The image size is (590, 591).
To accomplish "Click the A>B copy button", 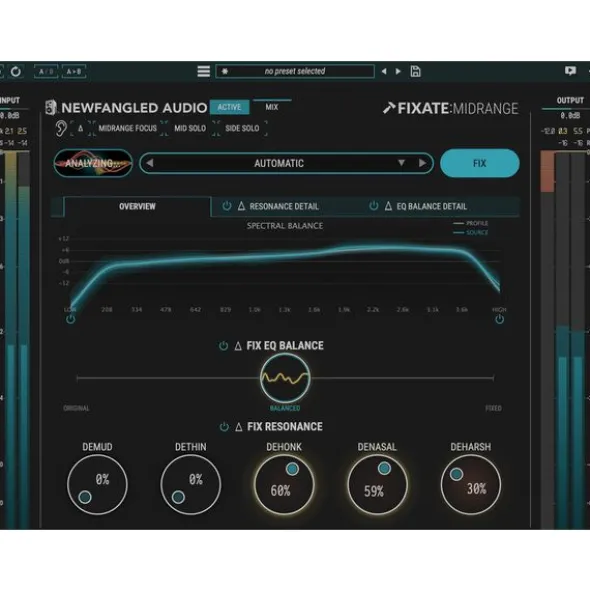I will pos(74,71).
